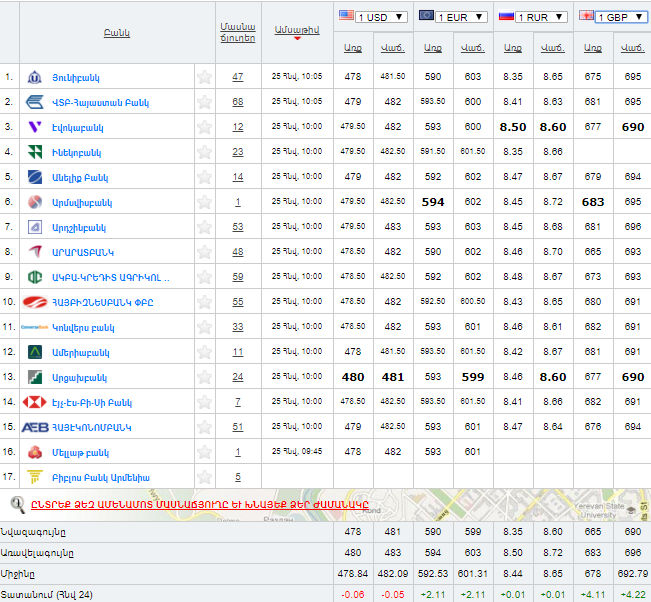Click the Unibank logo icon

click(34, 77)
